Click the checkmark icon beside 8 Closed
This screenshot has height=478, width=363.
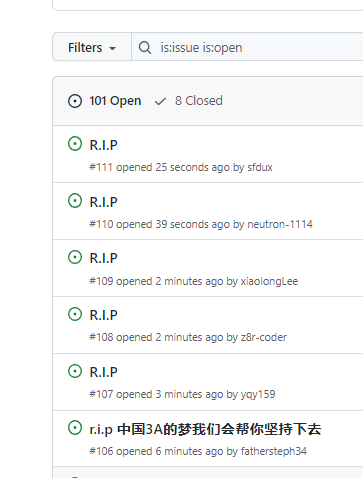(x=160, y=101)
